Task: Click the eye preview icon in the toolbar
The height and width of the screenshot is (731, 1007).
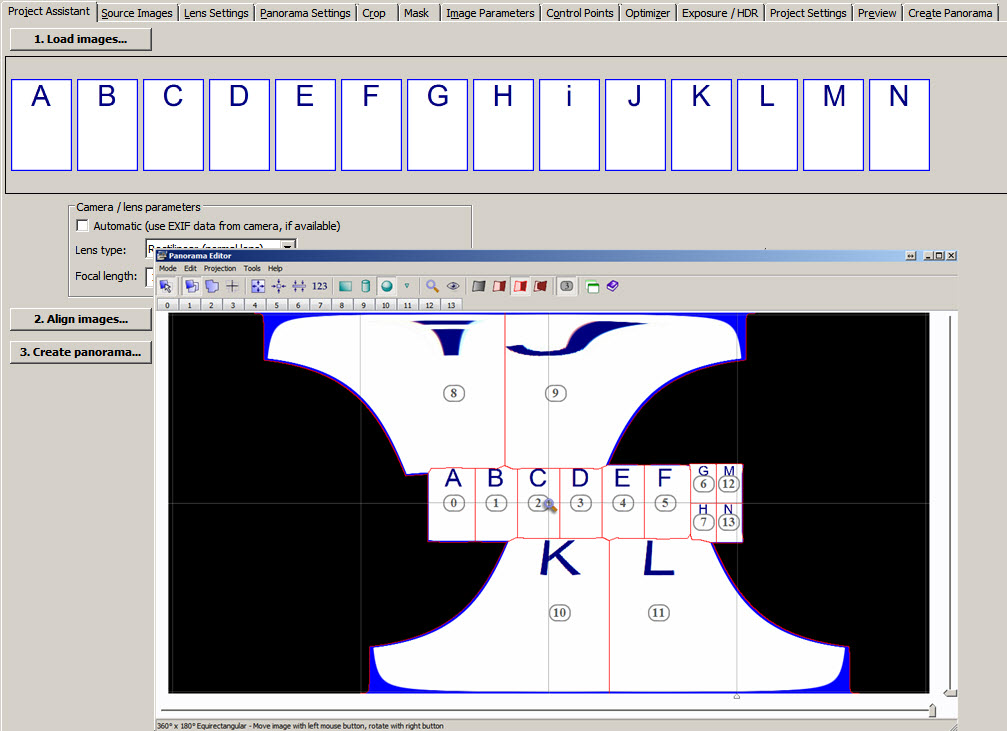Action: click(453, 286)
